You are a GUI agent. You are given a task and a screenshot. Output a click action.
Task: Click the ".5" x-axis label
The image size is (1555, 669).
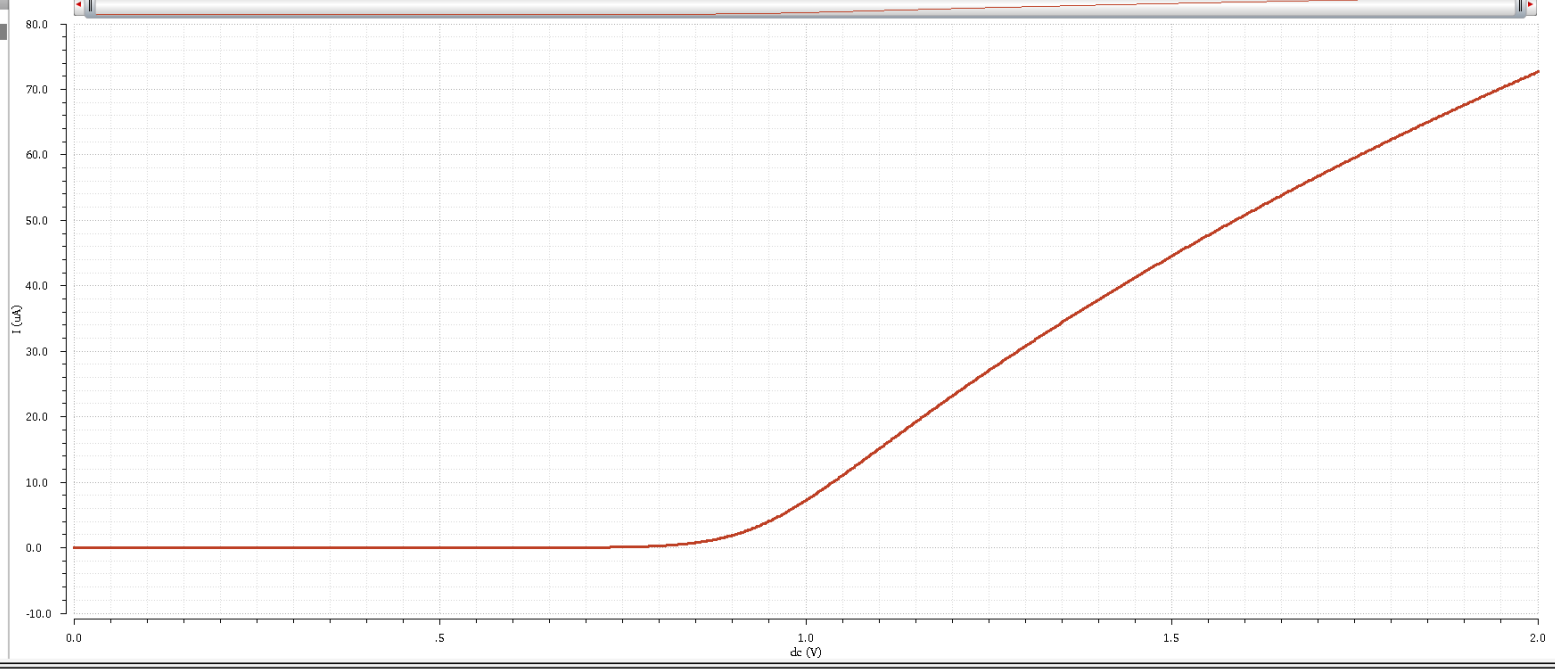tap(439, 637)
